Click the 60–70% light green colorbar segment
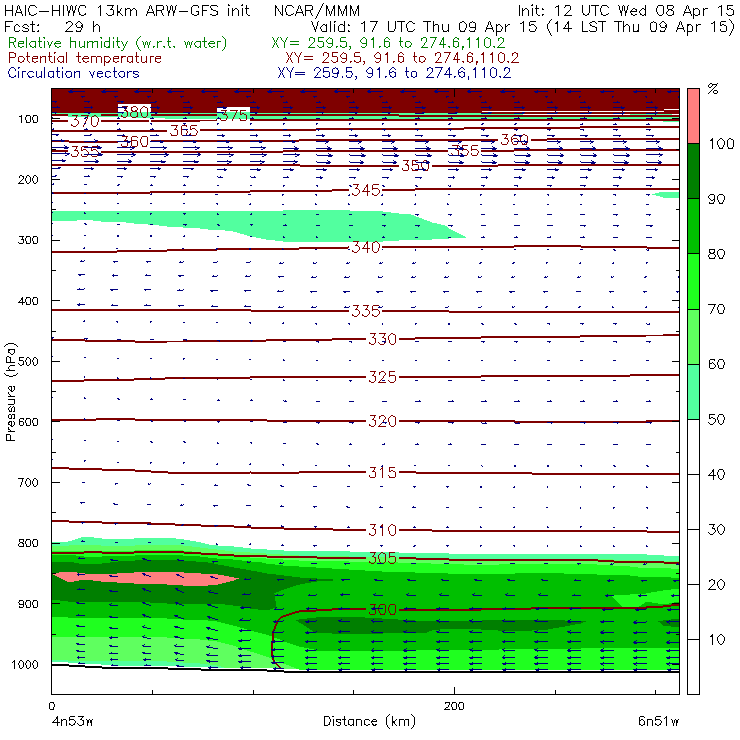The width and height of the screenshot is (740, 740). tap(693, 336)
